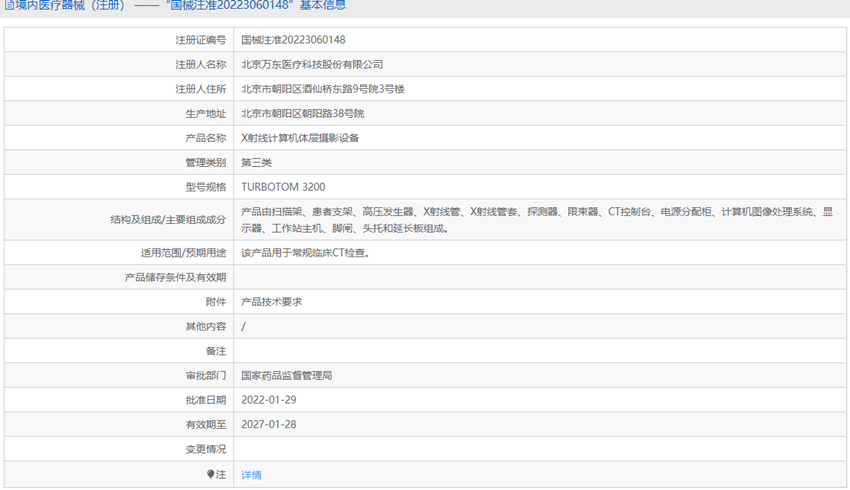Select registration number 国械注准20223060148 value
The width and height of the screenshot is (850, 490).
click(x=293, y=40)
